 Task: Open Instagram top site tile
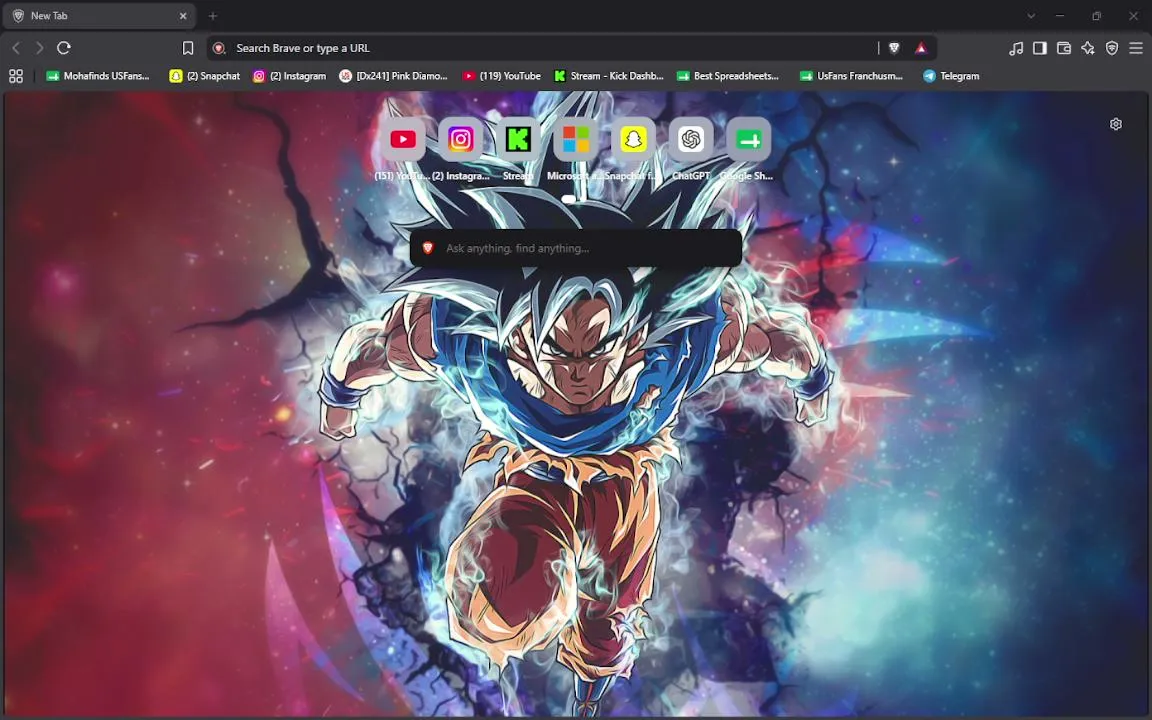pos(461,139)
